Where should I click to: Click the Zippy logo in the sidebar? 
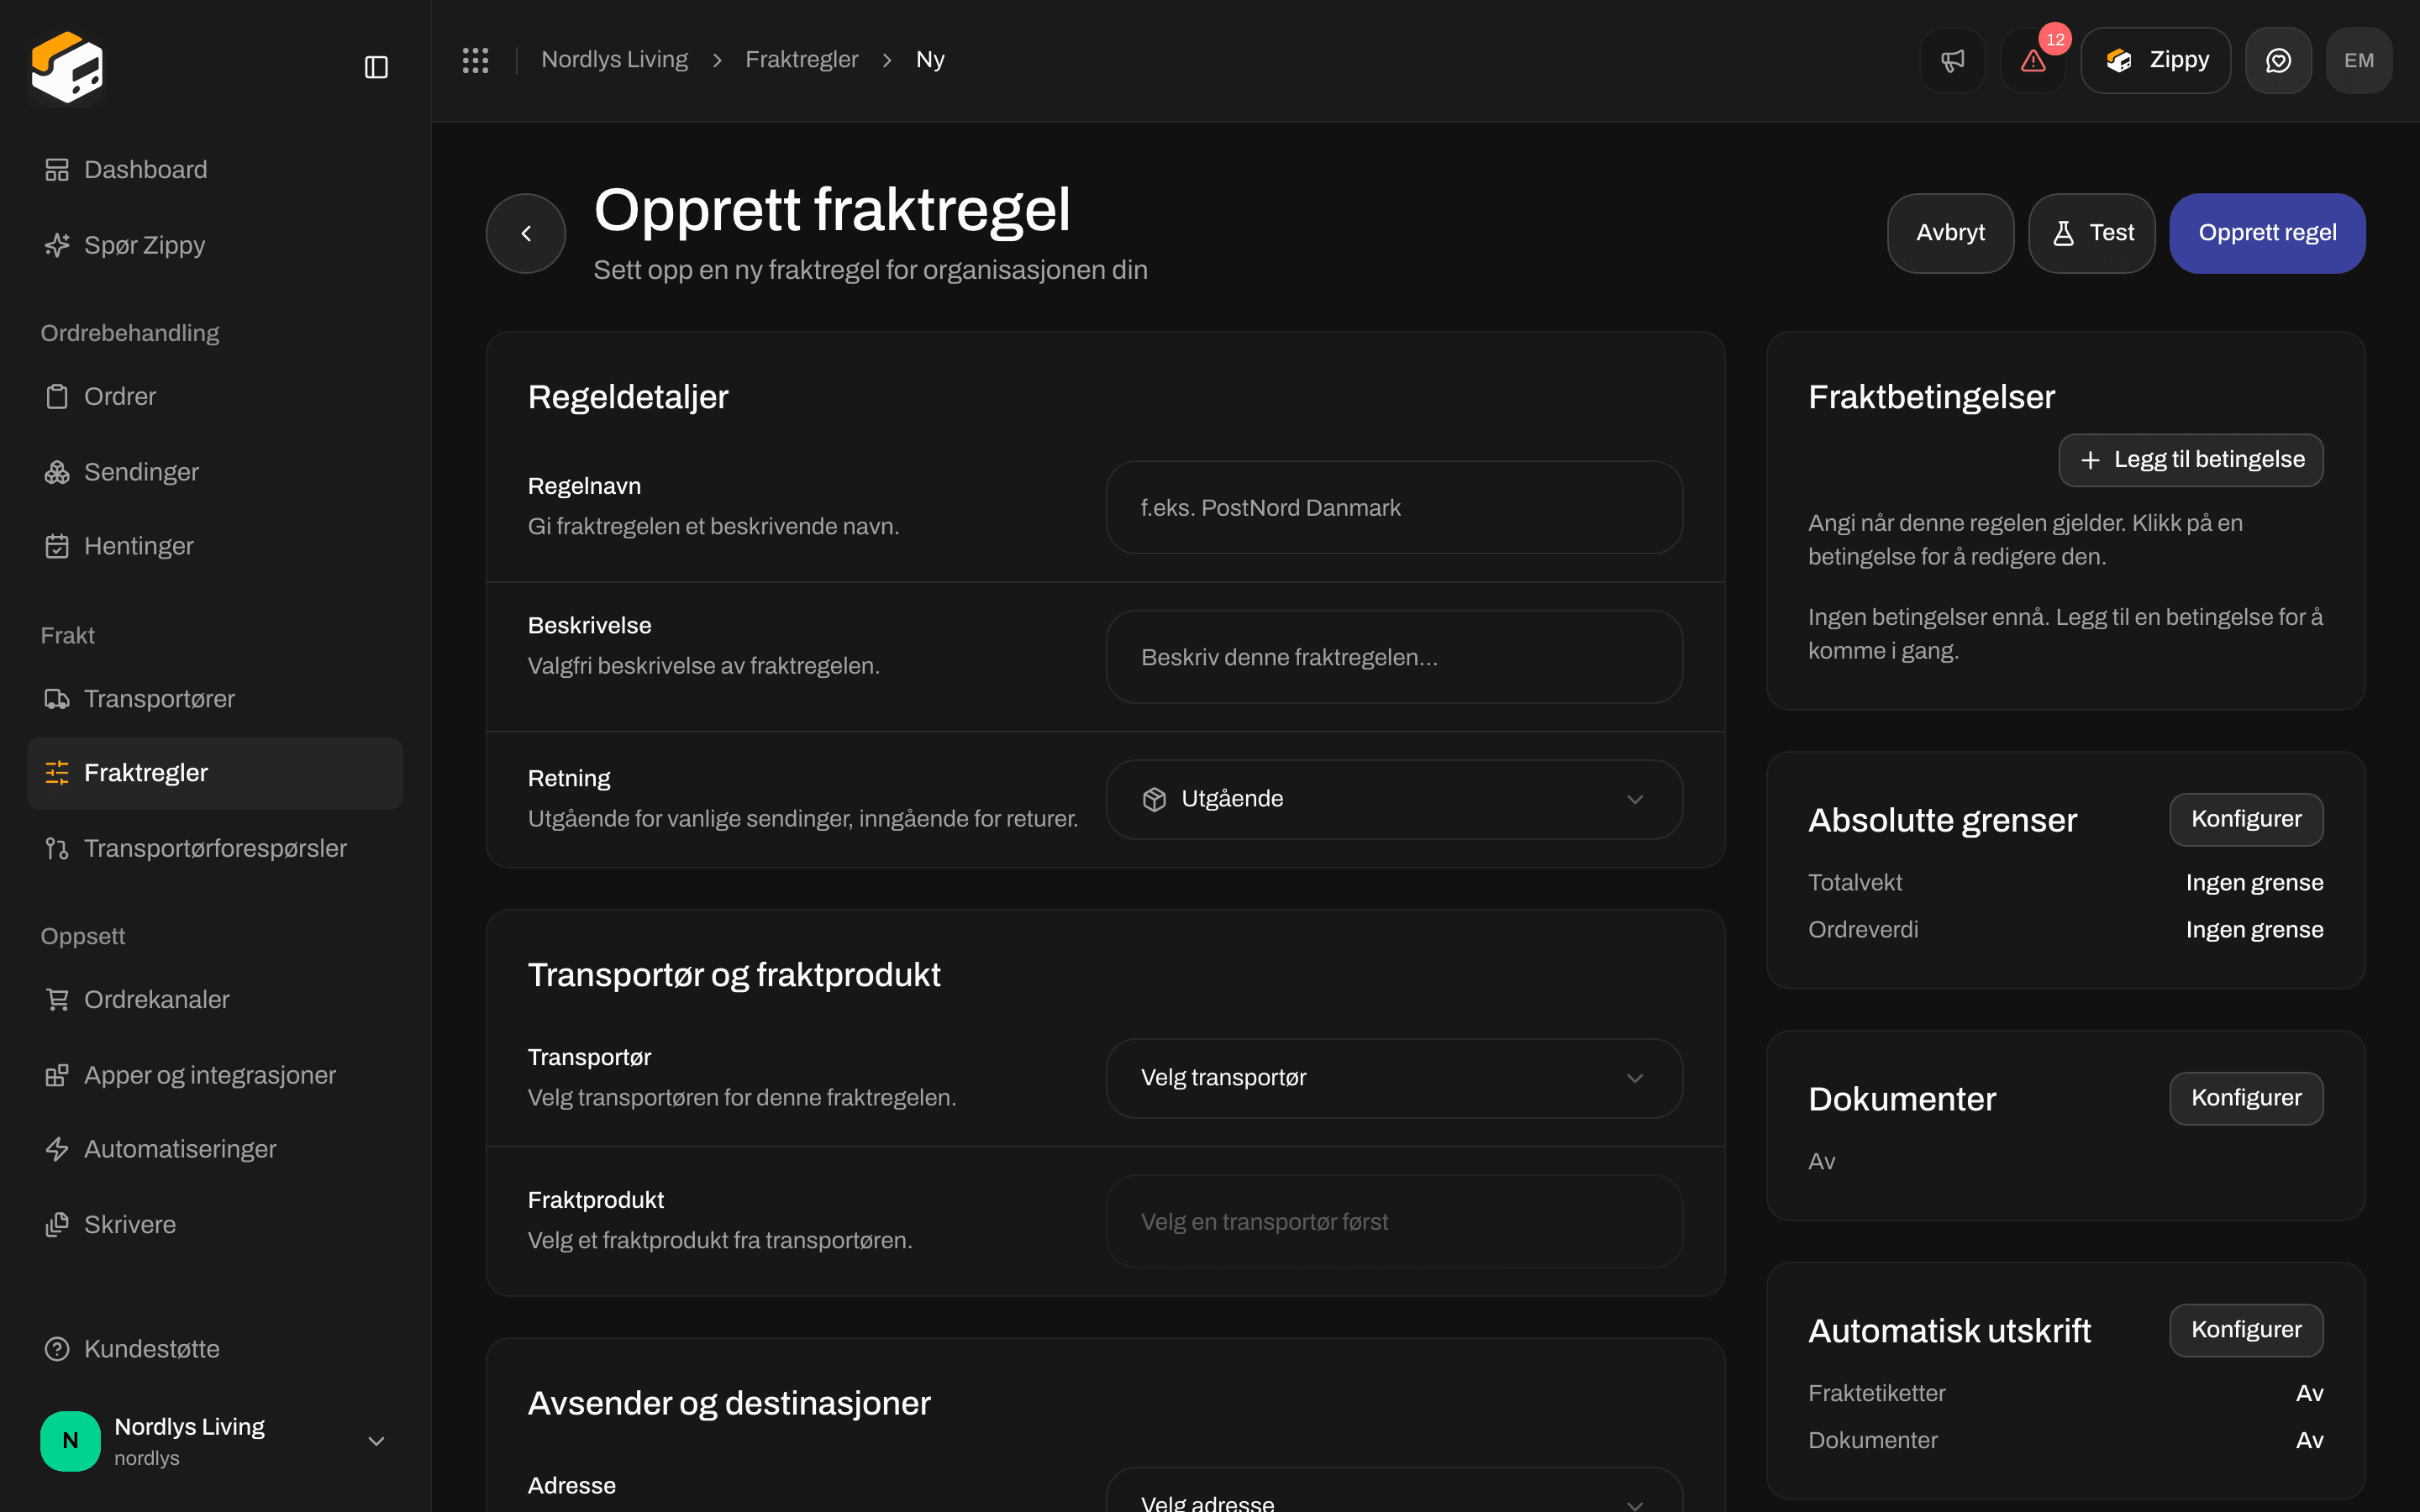(67, 66)
